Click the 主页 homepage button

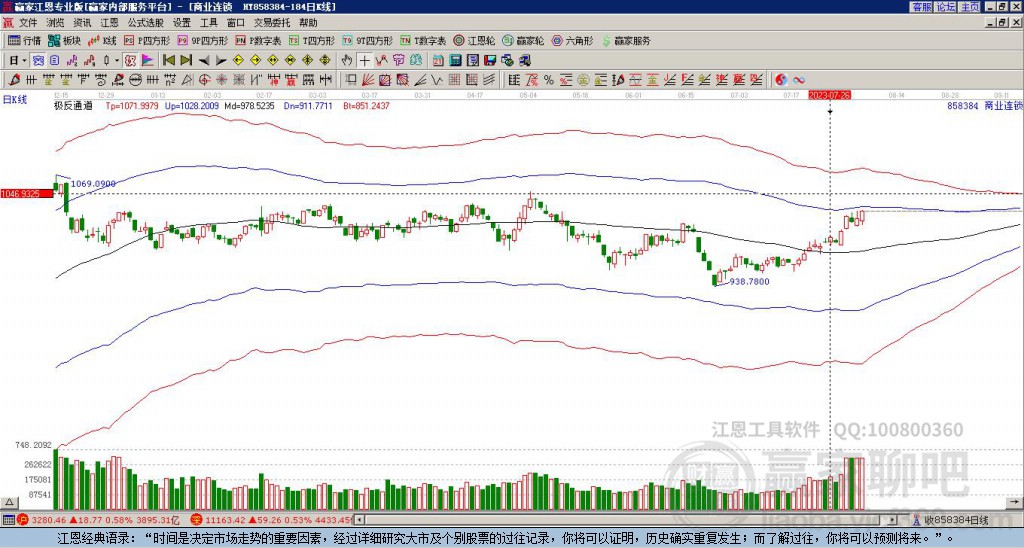coord(969,7)
